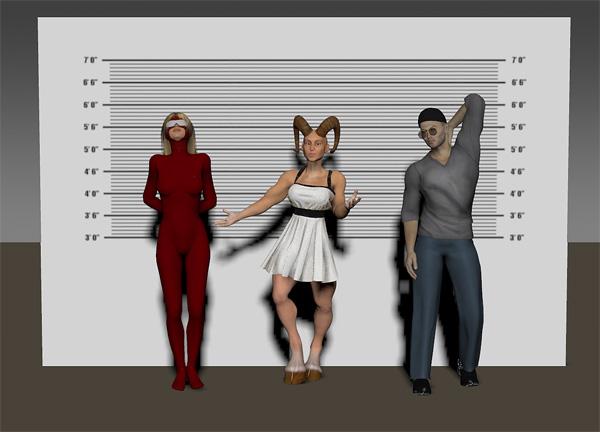Click the man's black beanie
The image size is (600, 432).
pos(432,115)
